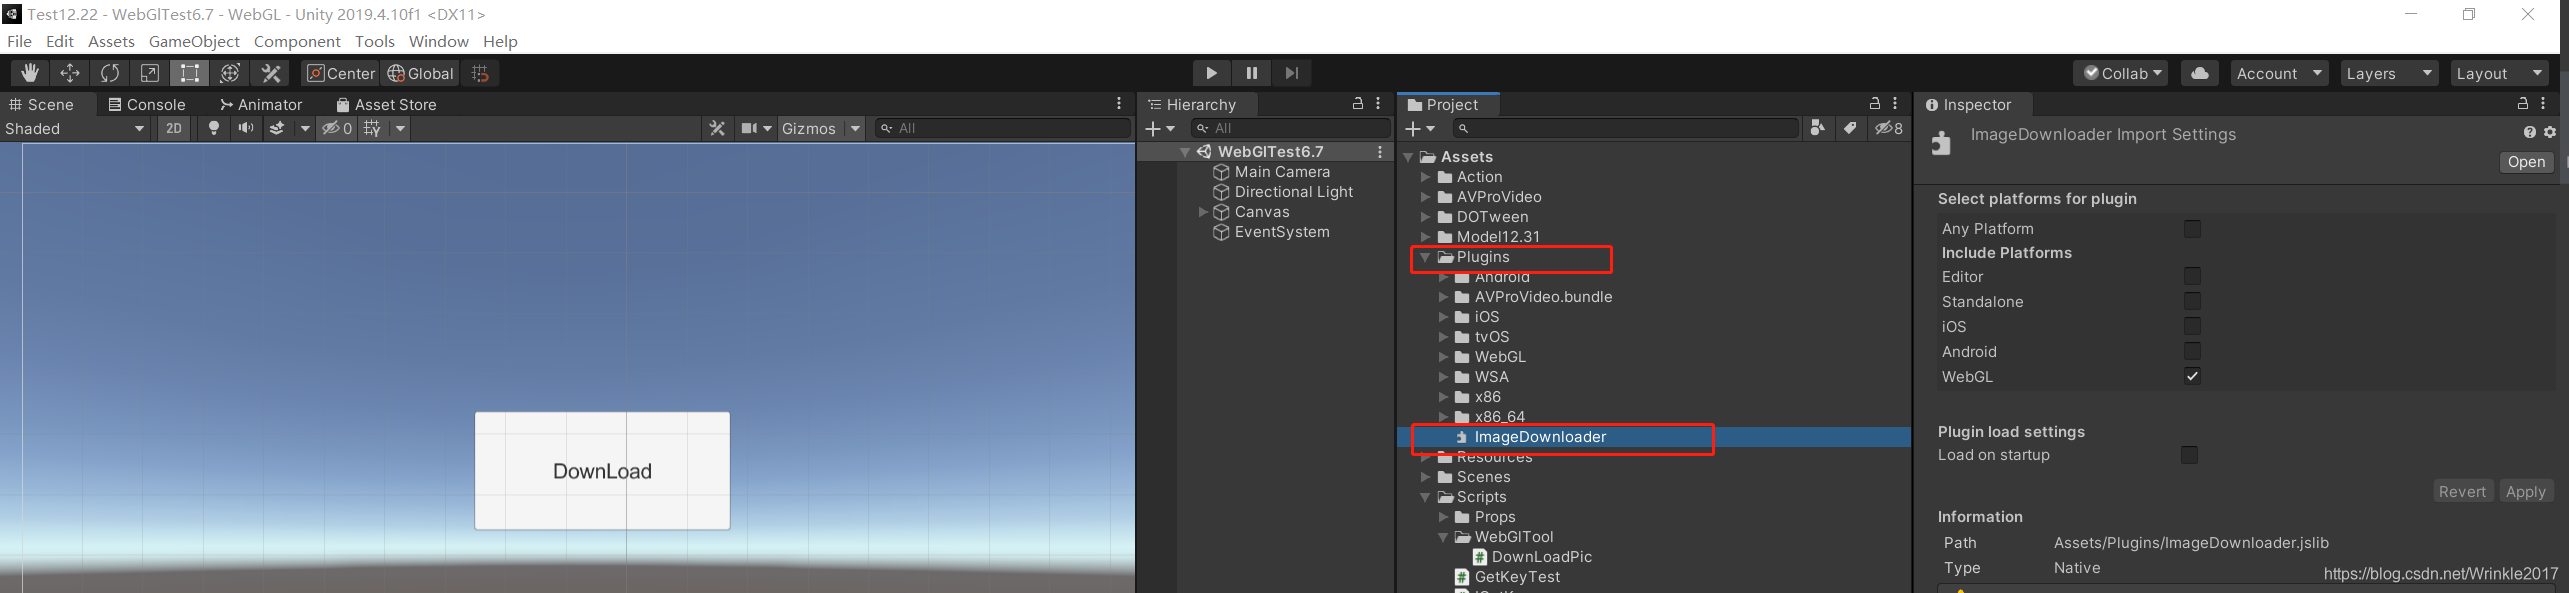The width and height of the screenshot is (2569, 593).
Task: Collapse the Plugins folder
Action: coord(1425,257)
